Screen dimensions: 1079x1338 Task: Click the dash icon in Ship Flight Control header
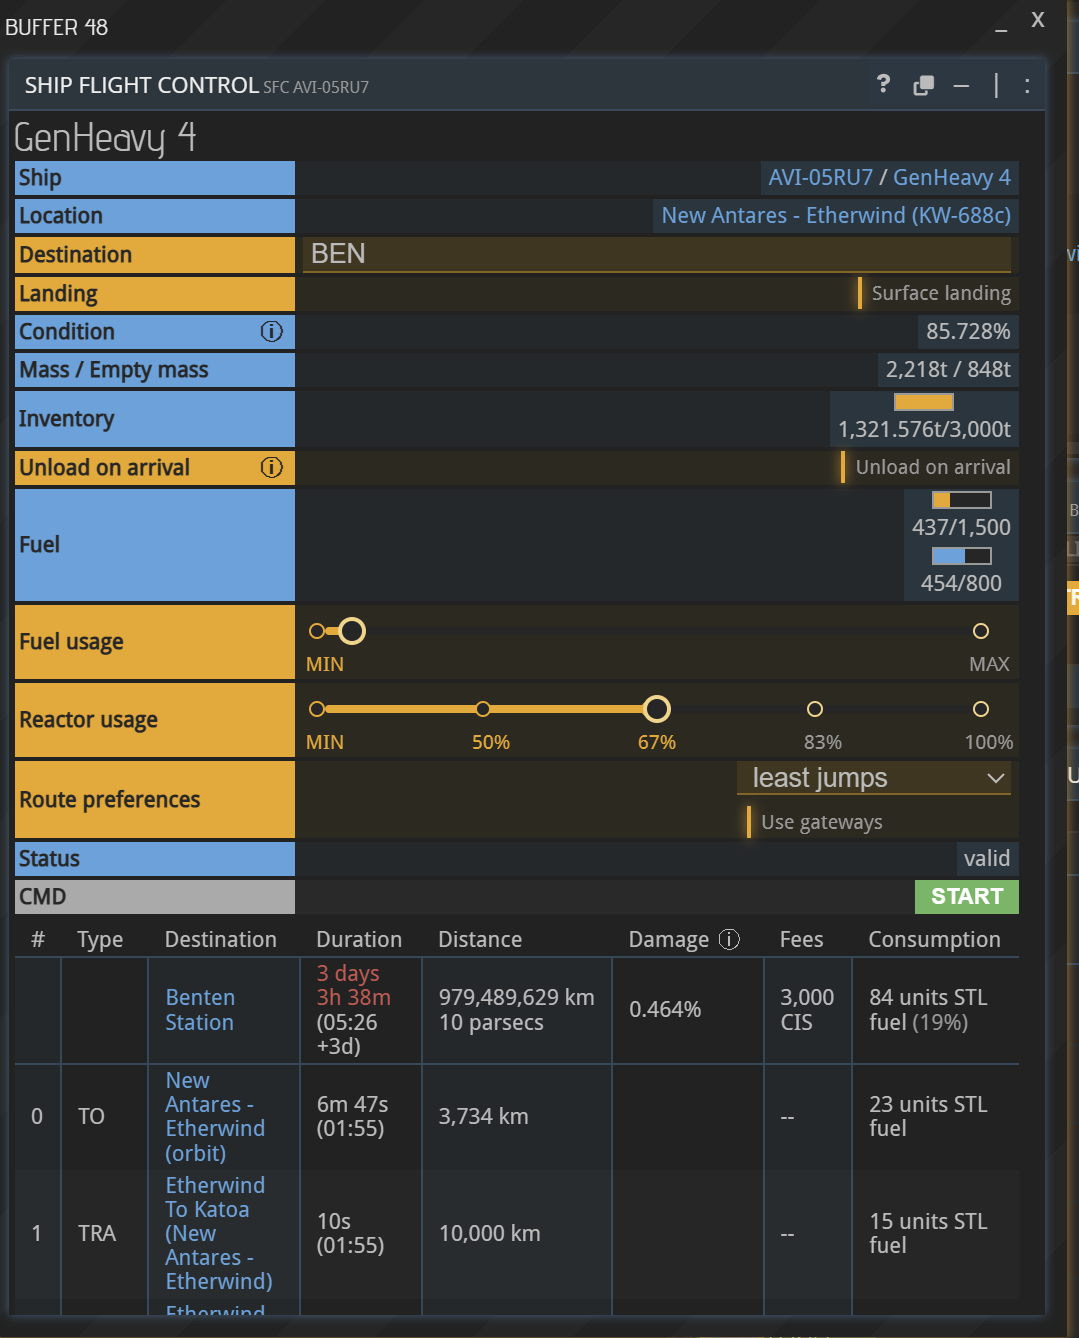tap(961, 87)
